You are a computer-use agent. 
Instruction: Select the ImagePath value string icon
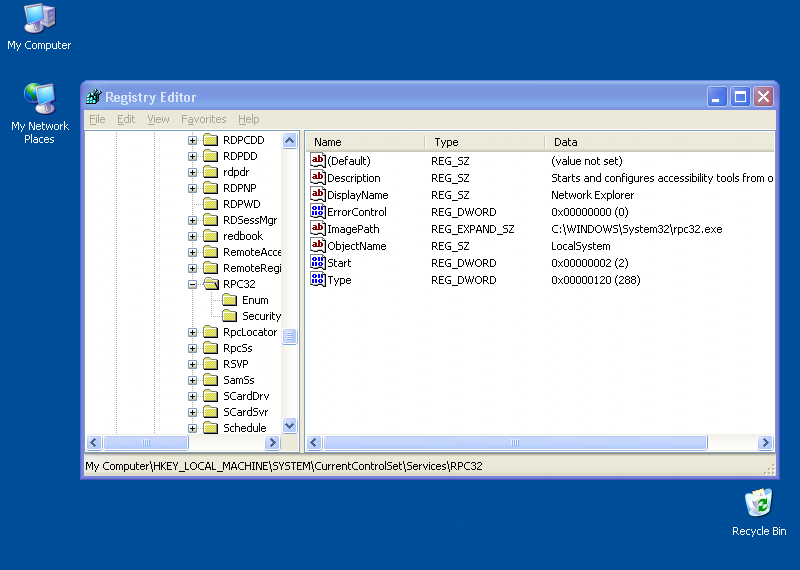(x=317, y=229)
